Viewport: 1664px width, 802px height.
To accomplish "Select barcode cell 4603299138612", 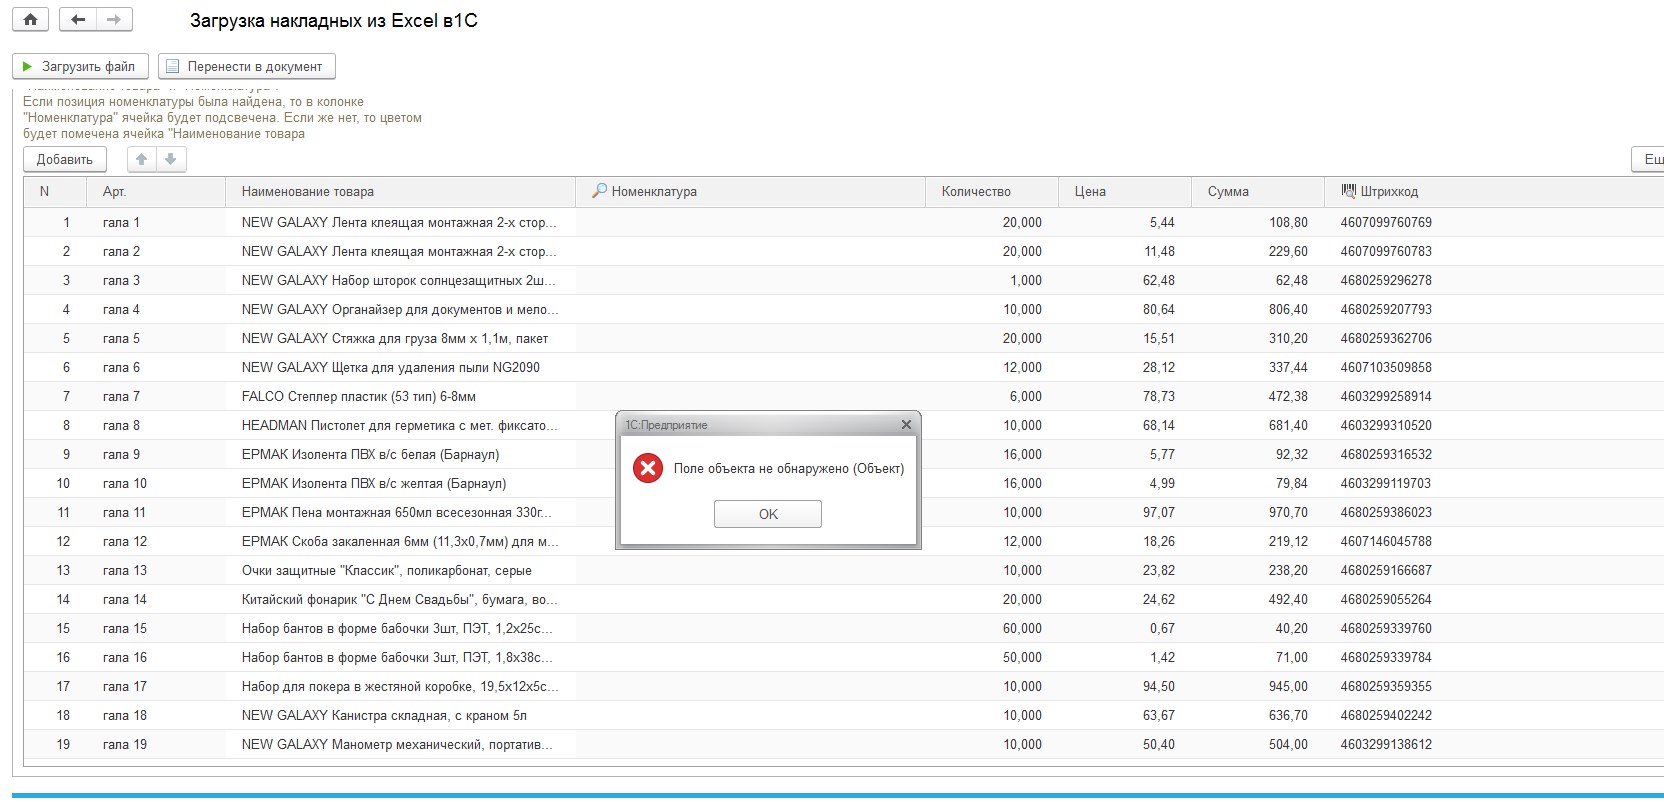I will 1494,744.
